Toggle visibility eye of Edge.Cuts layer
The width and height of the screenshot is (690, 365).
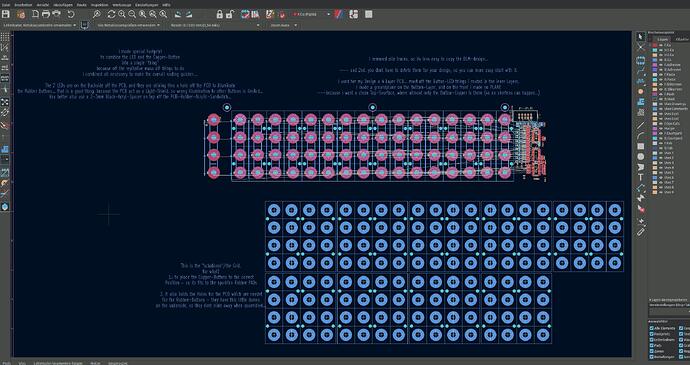(661, 124)
